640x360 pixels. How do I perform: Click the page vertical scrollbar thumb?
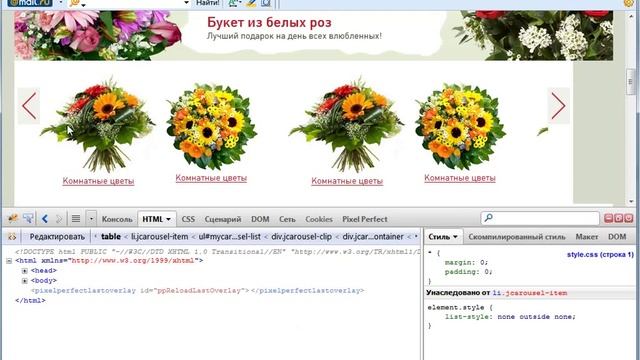pyautogui.click(x=630, y=82)
